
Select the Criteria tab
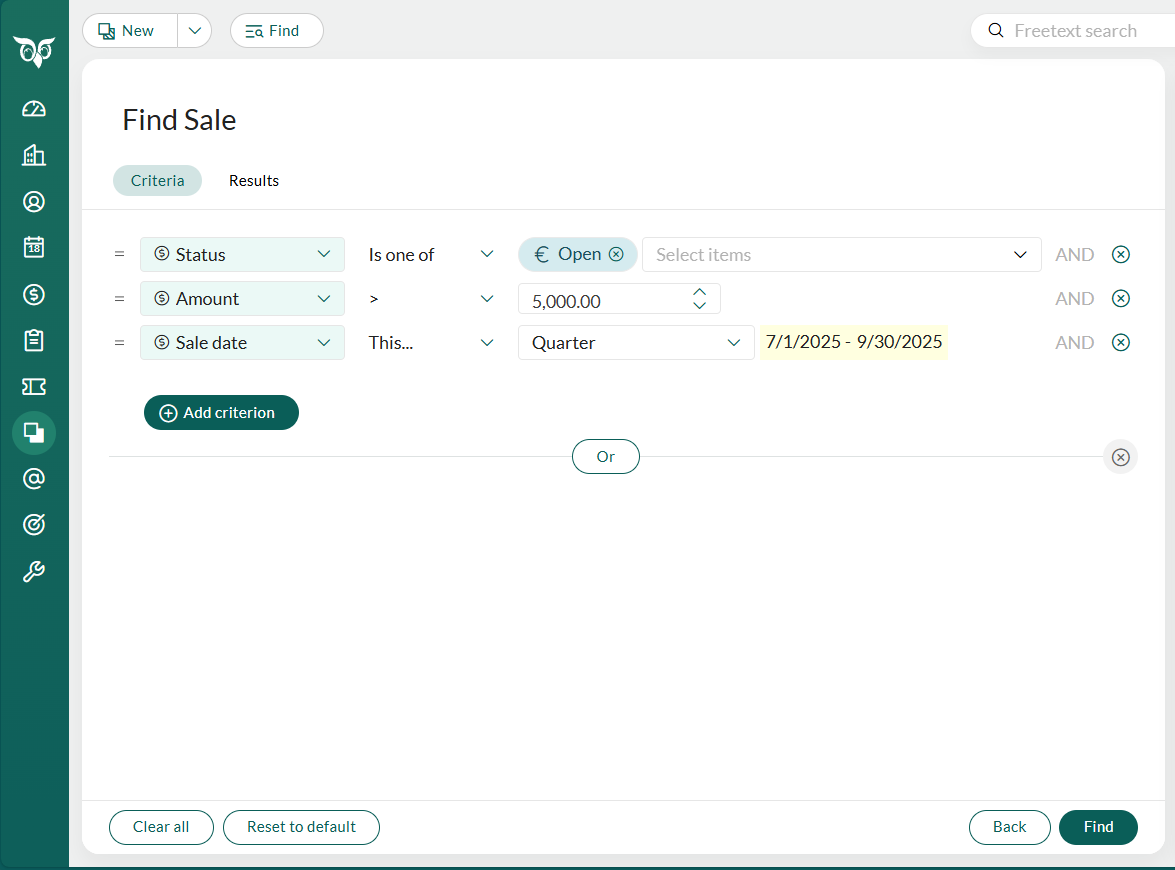click(x=157, y=180)
